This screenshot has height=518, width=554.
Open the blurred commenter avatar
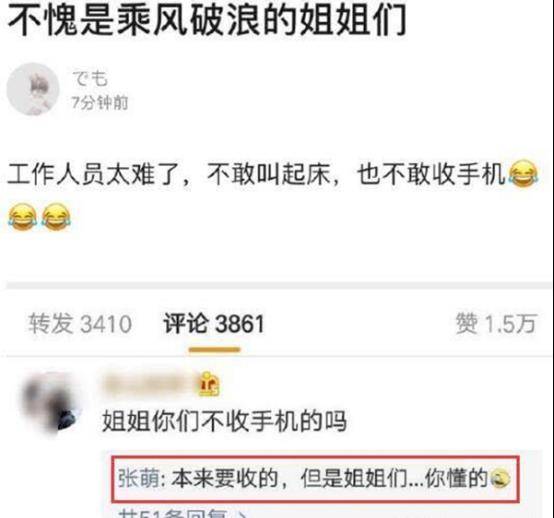click(x=49, y=404)
